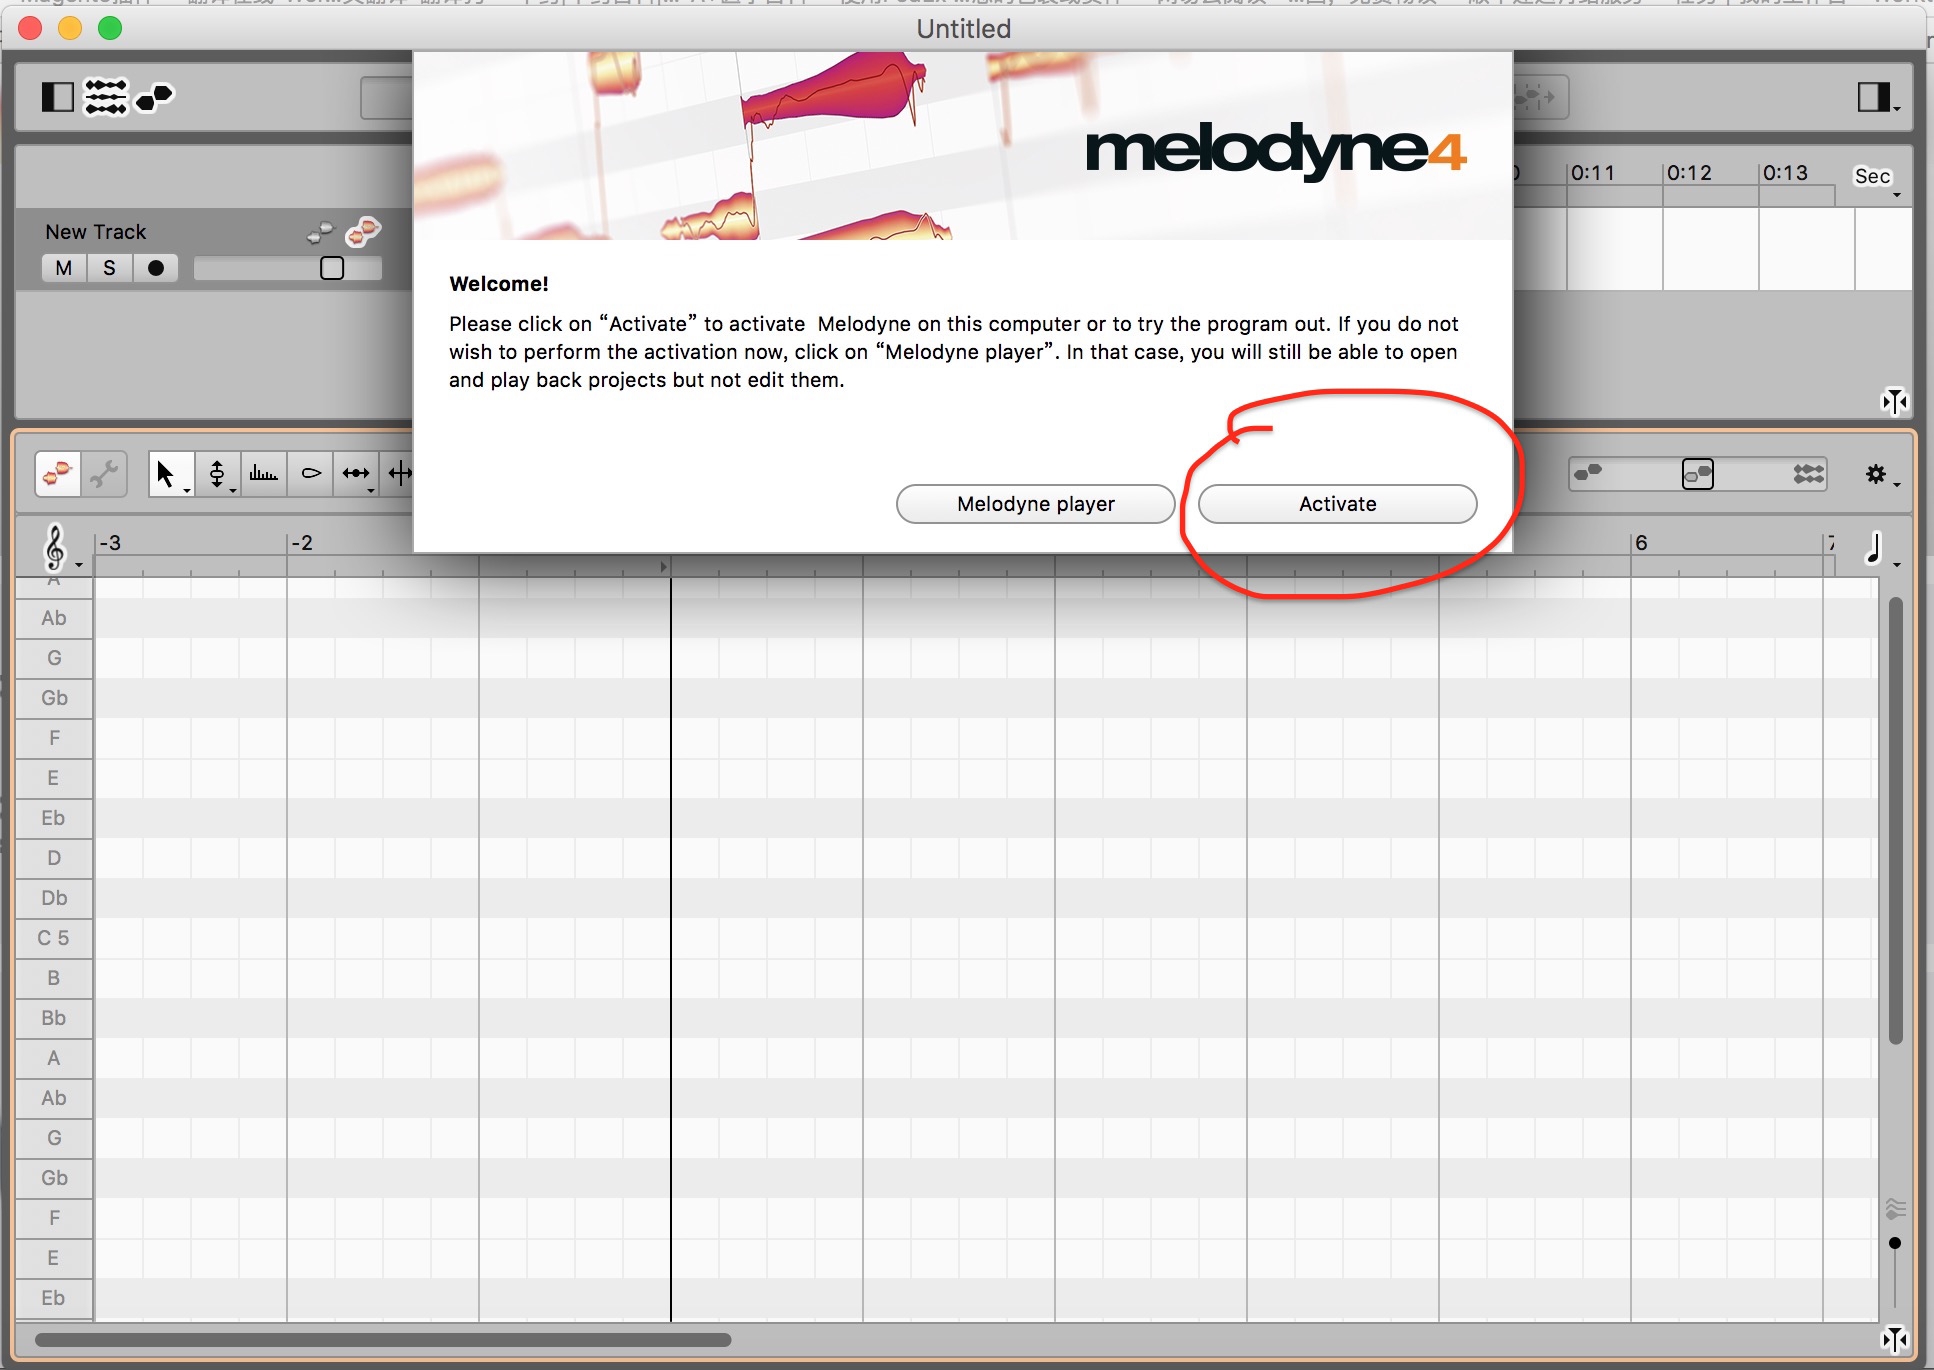Open the gear options menu in note editor
Screen dimensions: 1934x1370
[x=1880, y=474]
